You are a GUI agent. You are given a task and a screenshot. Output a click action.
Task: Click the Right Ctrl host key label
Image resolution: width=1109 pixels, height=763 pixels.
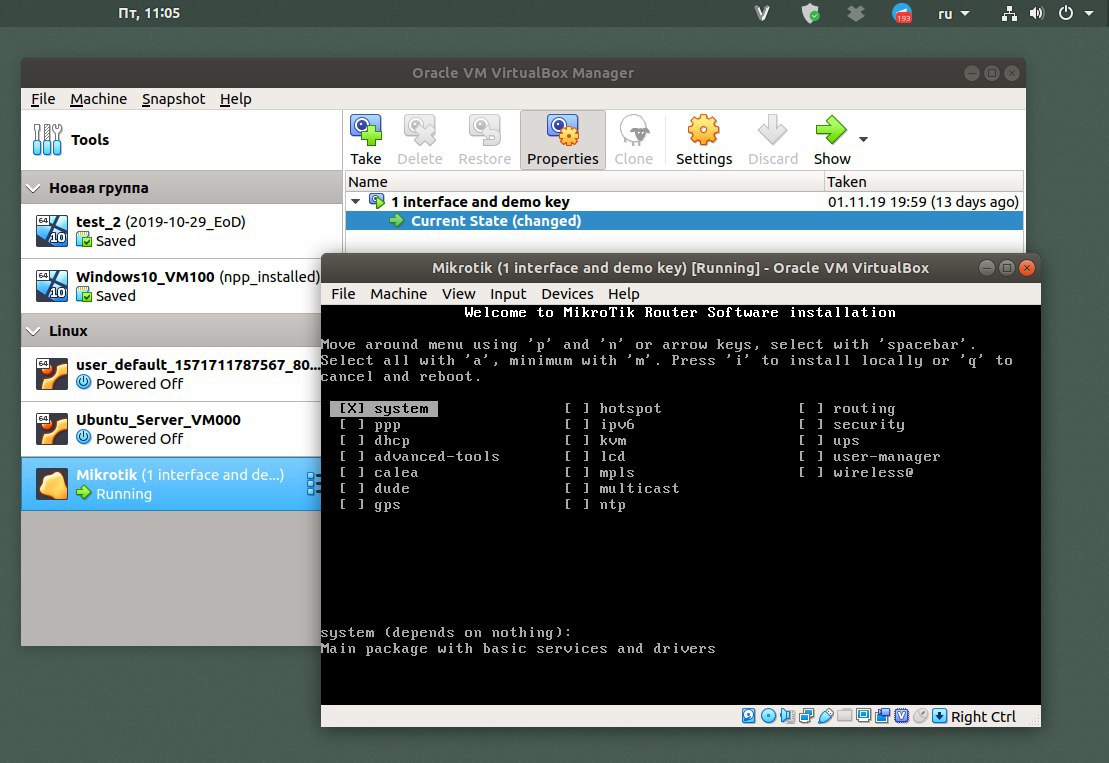983,716
